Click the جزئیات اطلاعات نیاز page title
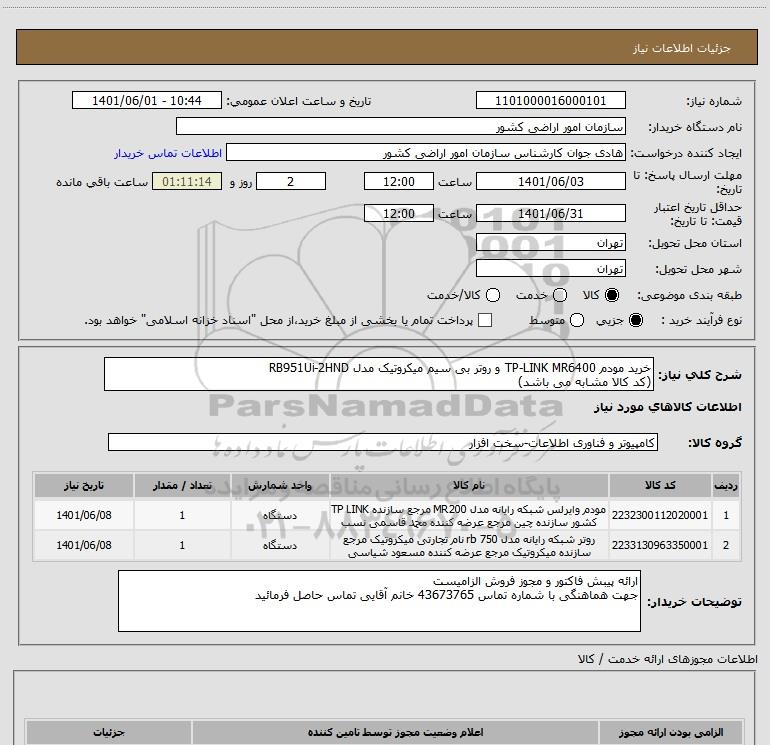 681,48
